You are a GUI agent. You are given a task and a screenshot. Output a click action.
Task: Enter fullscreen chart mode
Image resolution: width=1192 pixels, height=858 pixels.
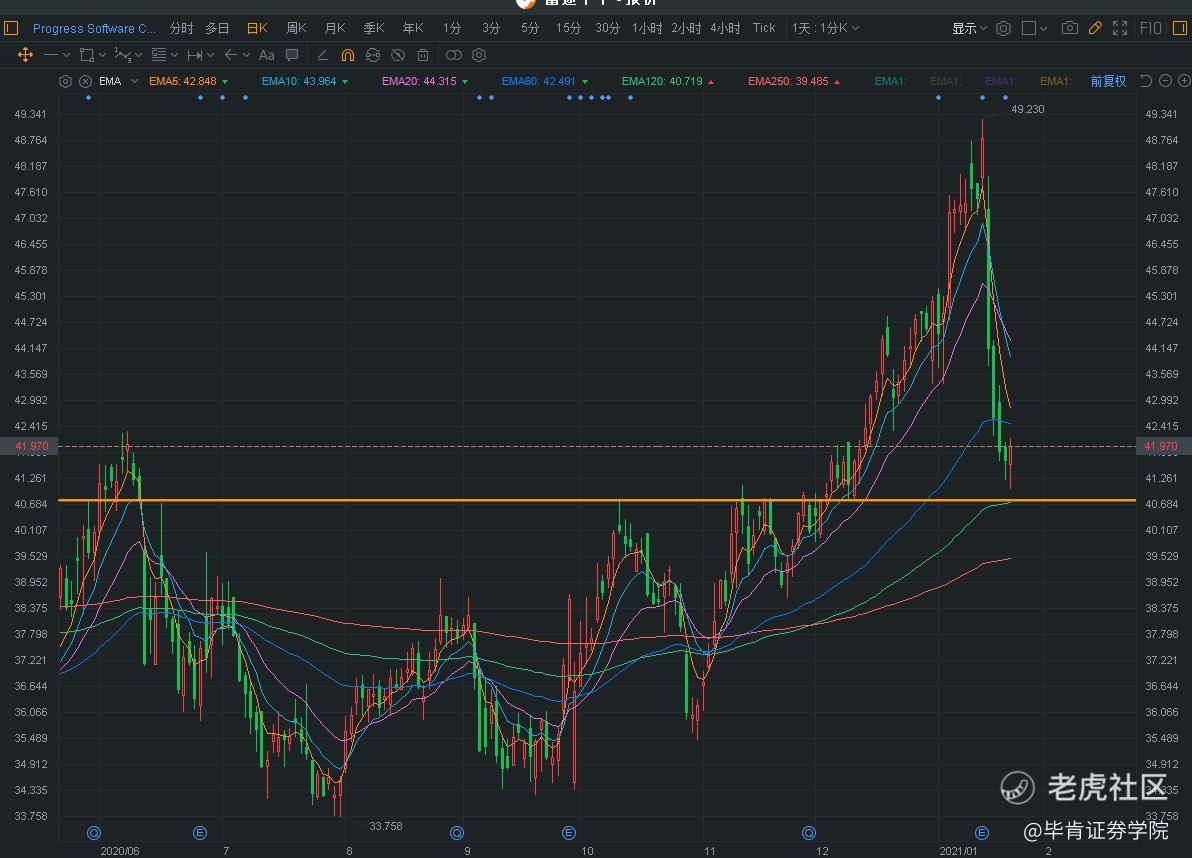(1120, 28)
